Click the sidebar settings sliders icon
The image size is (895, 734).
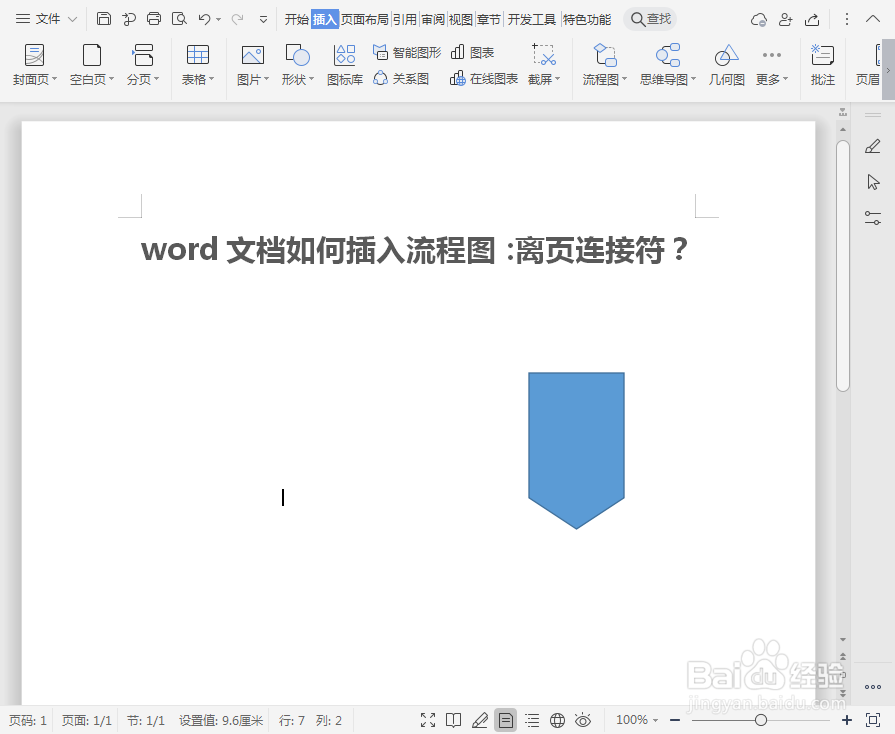[873, 217]
